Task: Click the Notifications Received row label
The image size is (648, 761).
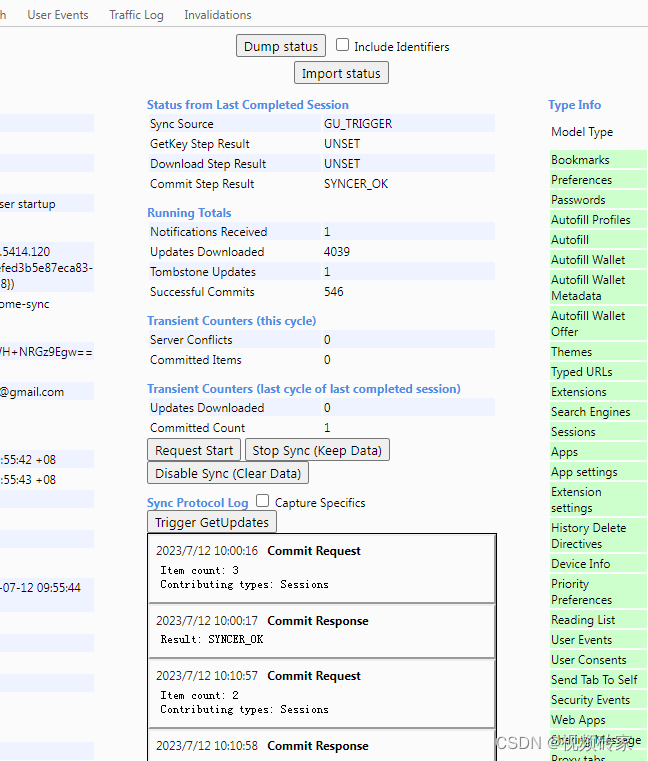Action: point(208,232)
